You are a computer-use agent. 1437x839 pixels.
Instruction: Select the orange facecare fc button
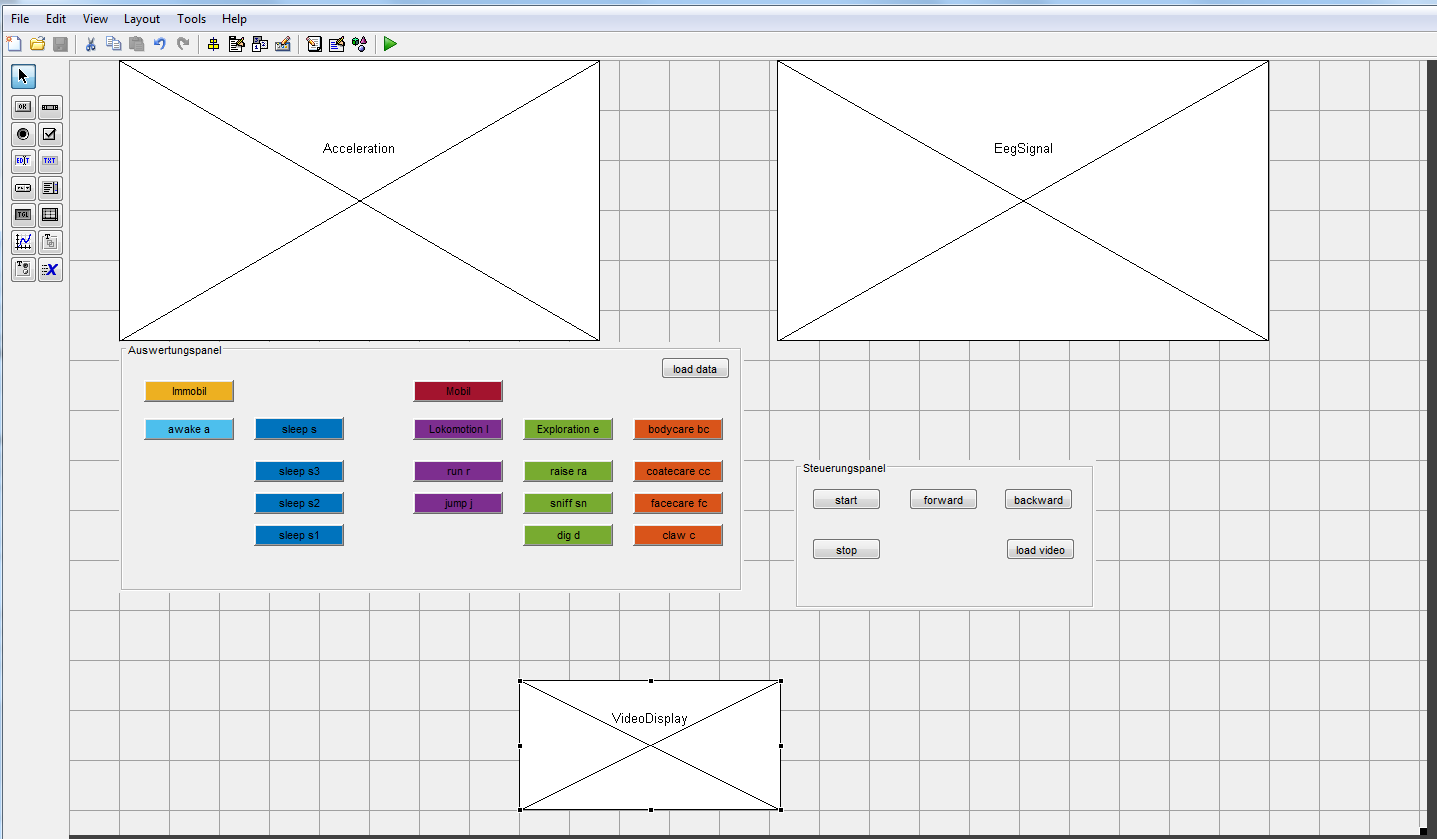coord(678,503)
